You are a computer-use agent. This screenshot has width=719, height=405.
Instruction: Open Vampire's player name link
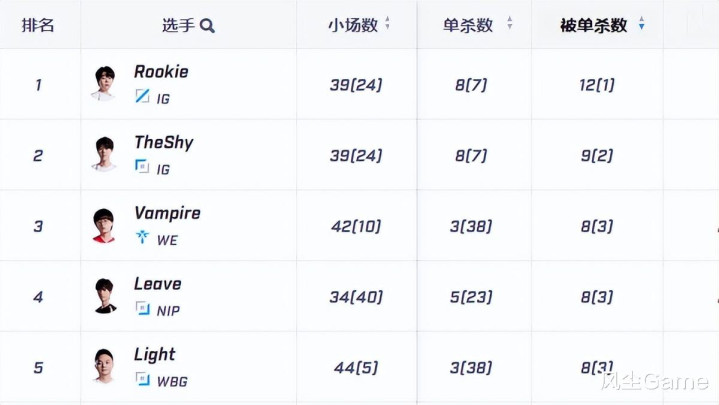click(x=167, y=213)
